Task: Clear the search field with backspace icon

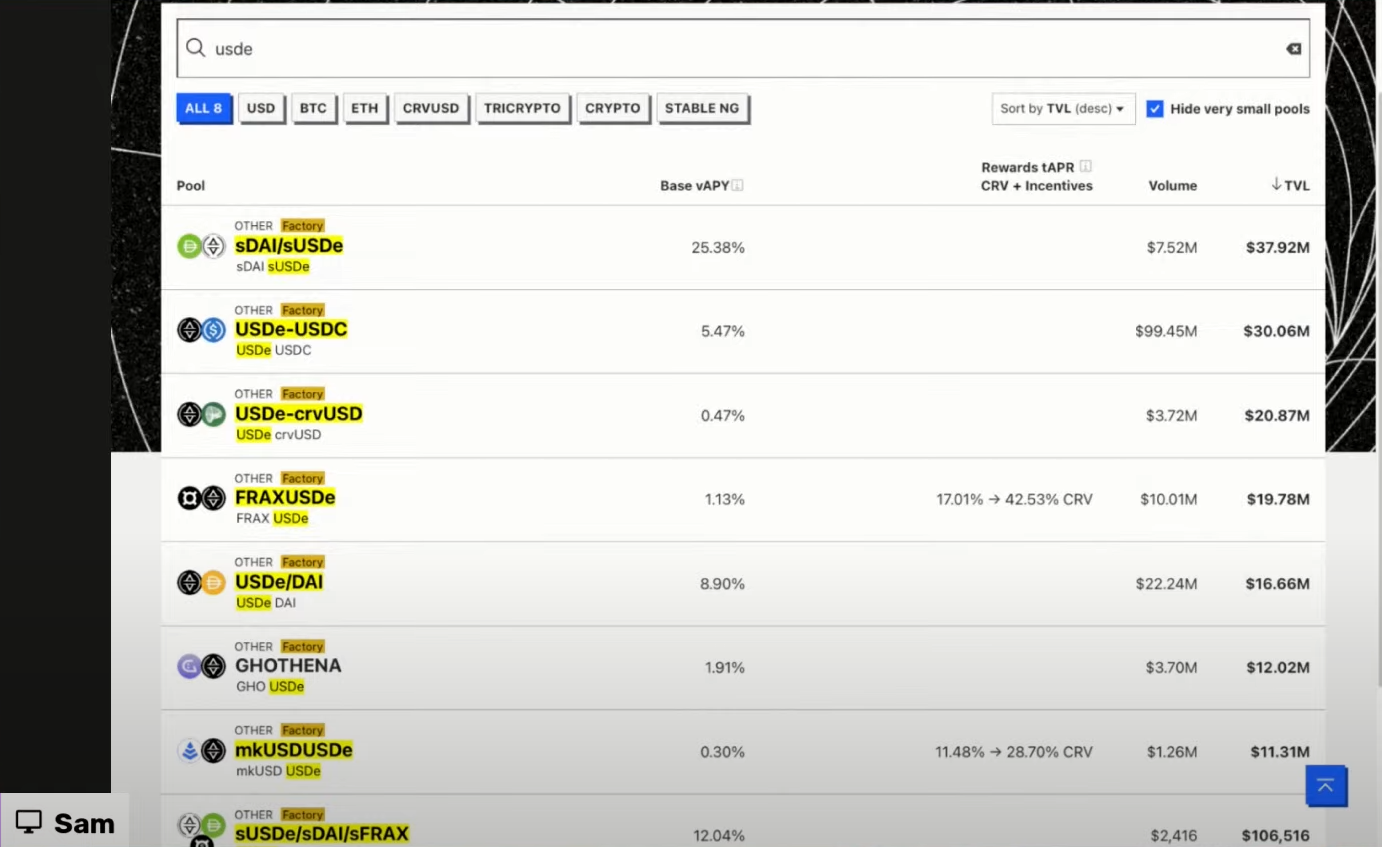Action: click(1293, 49)
